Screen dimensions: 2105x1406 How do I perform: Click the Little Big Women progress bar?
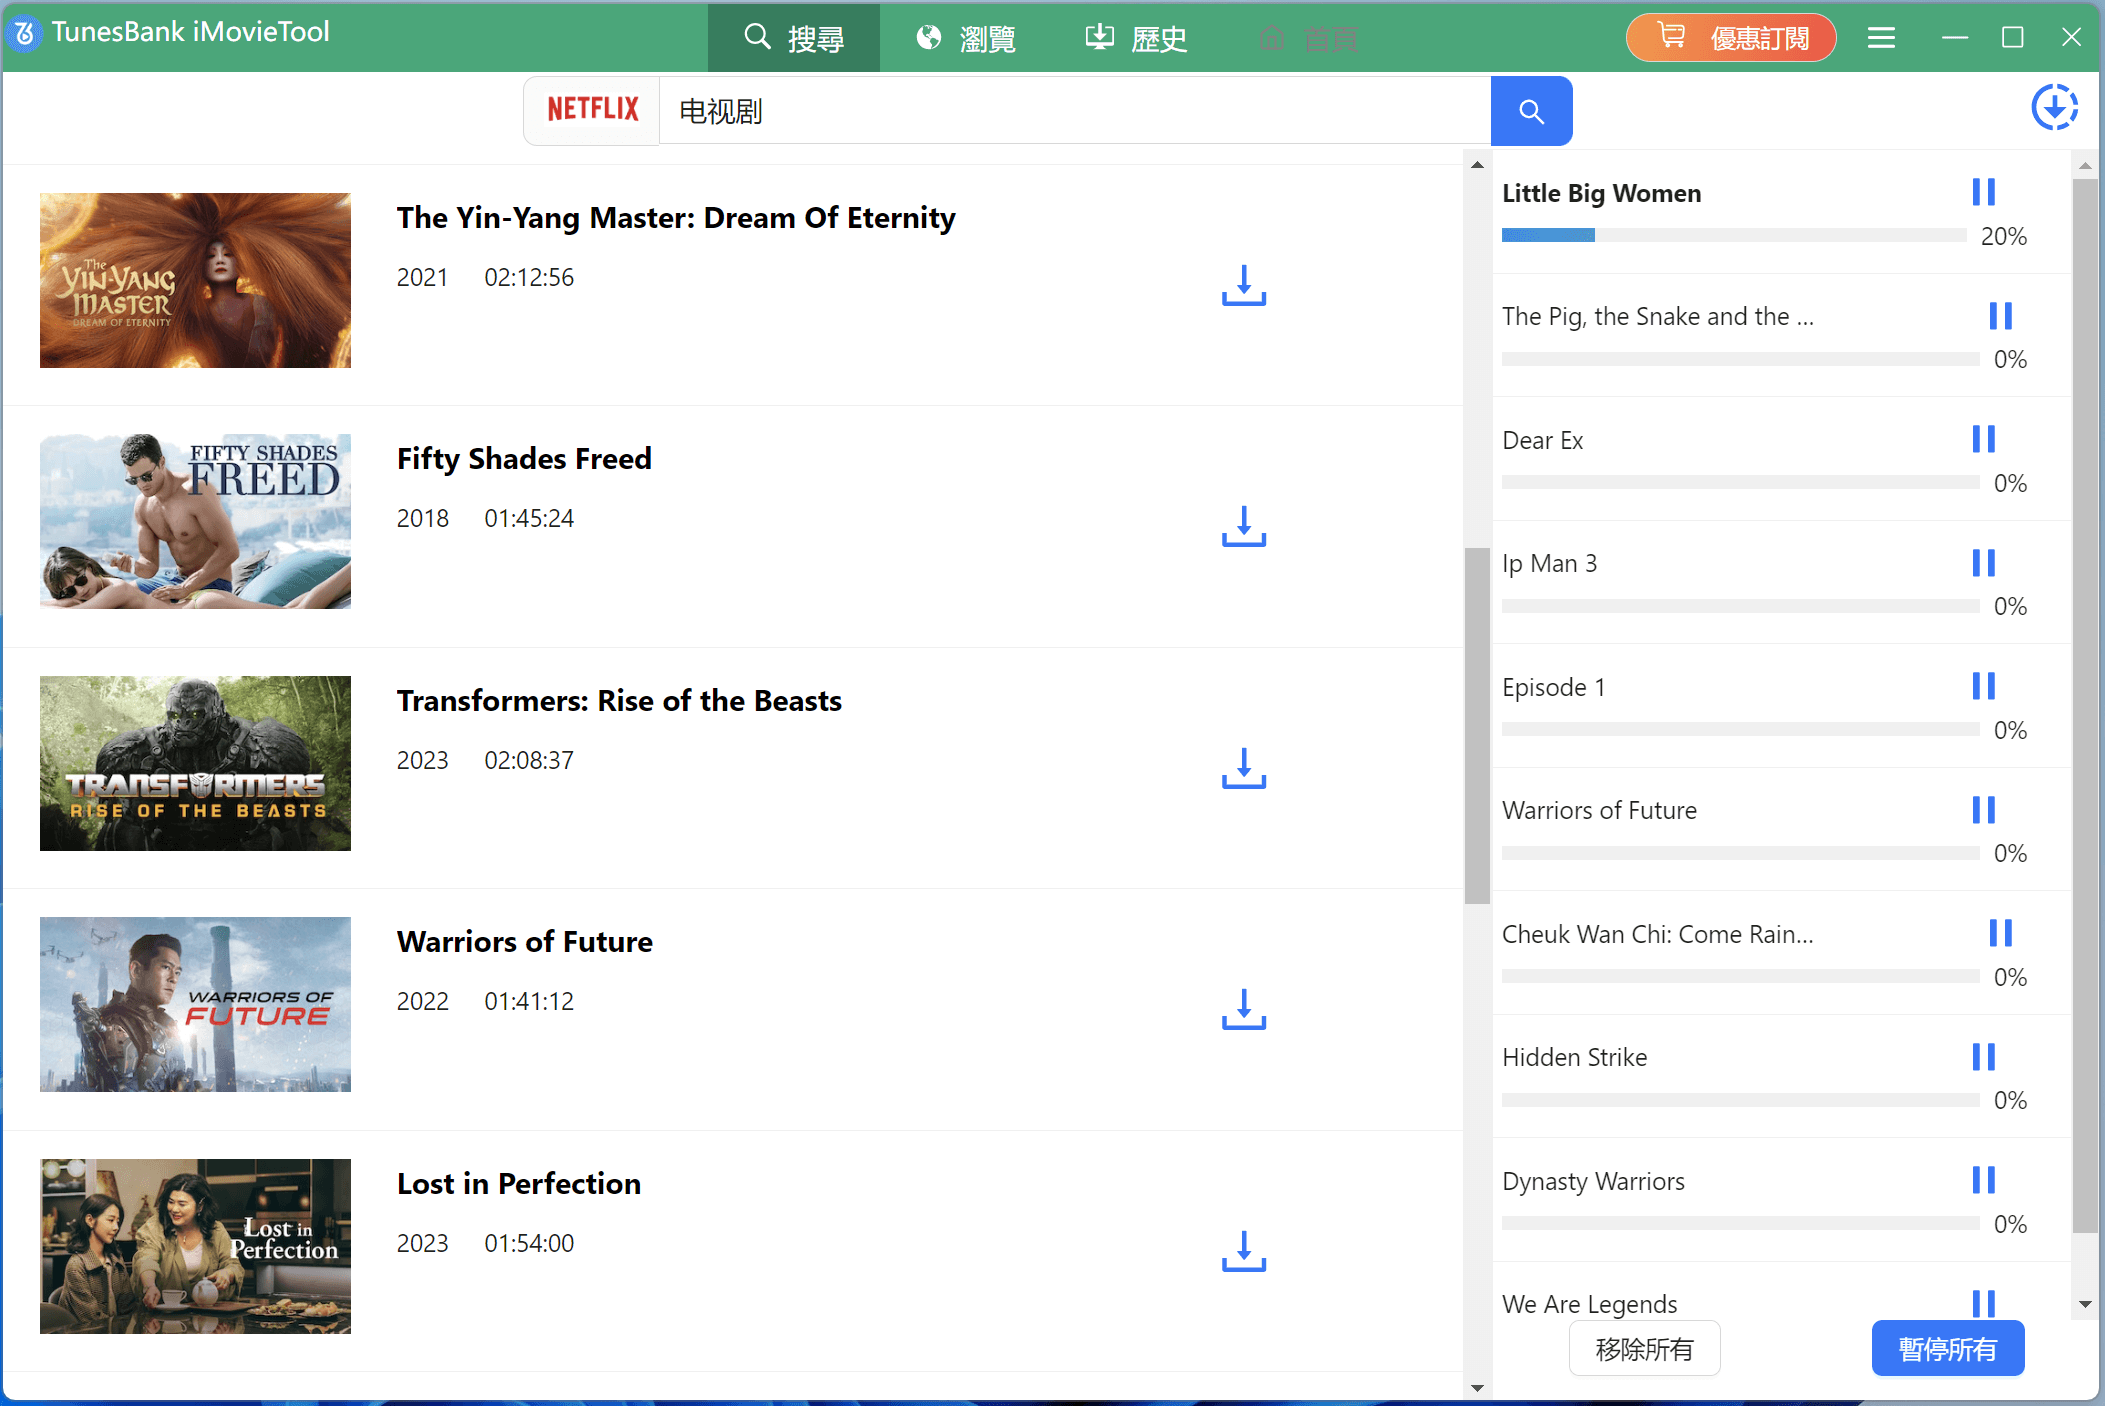click(1733, 235)
